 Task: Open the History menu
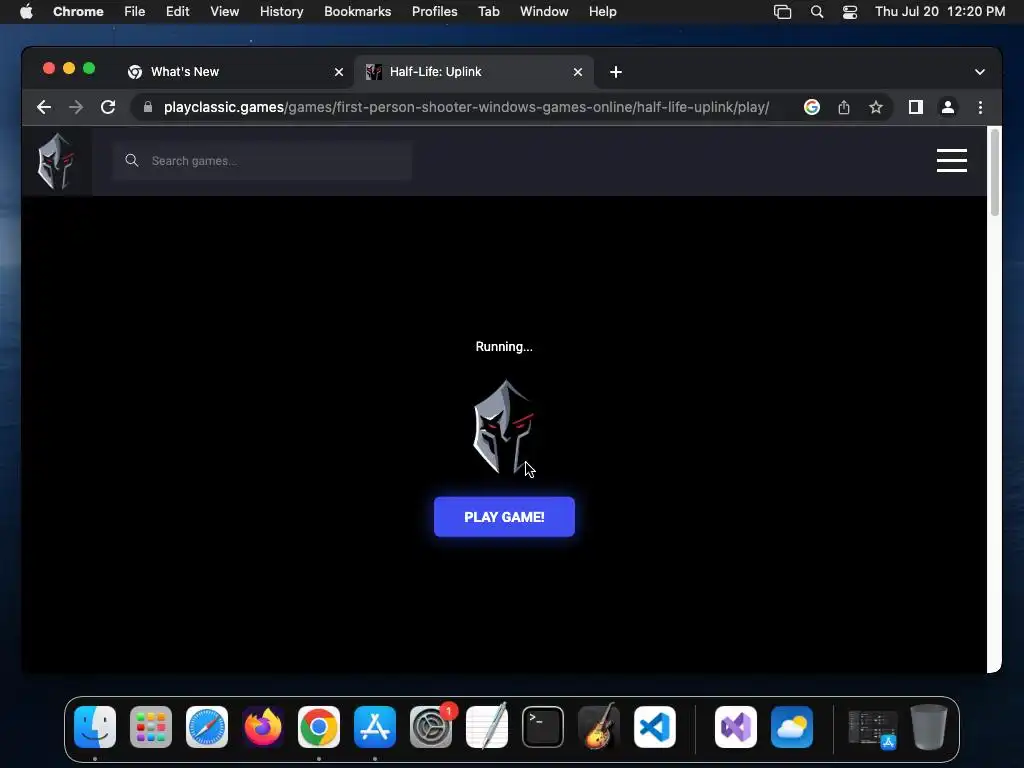[281, 12]
